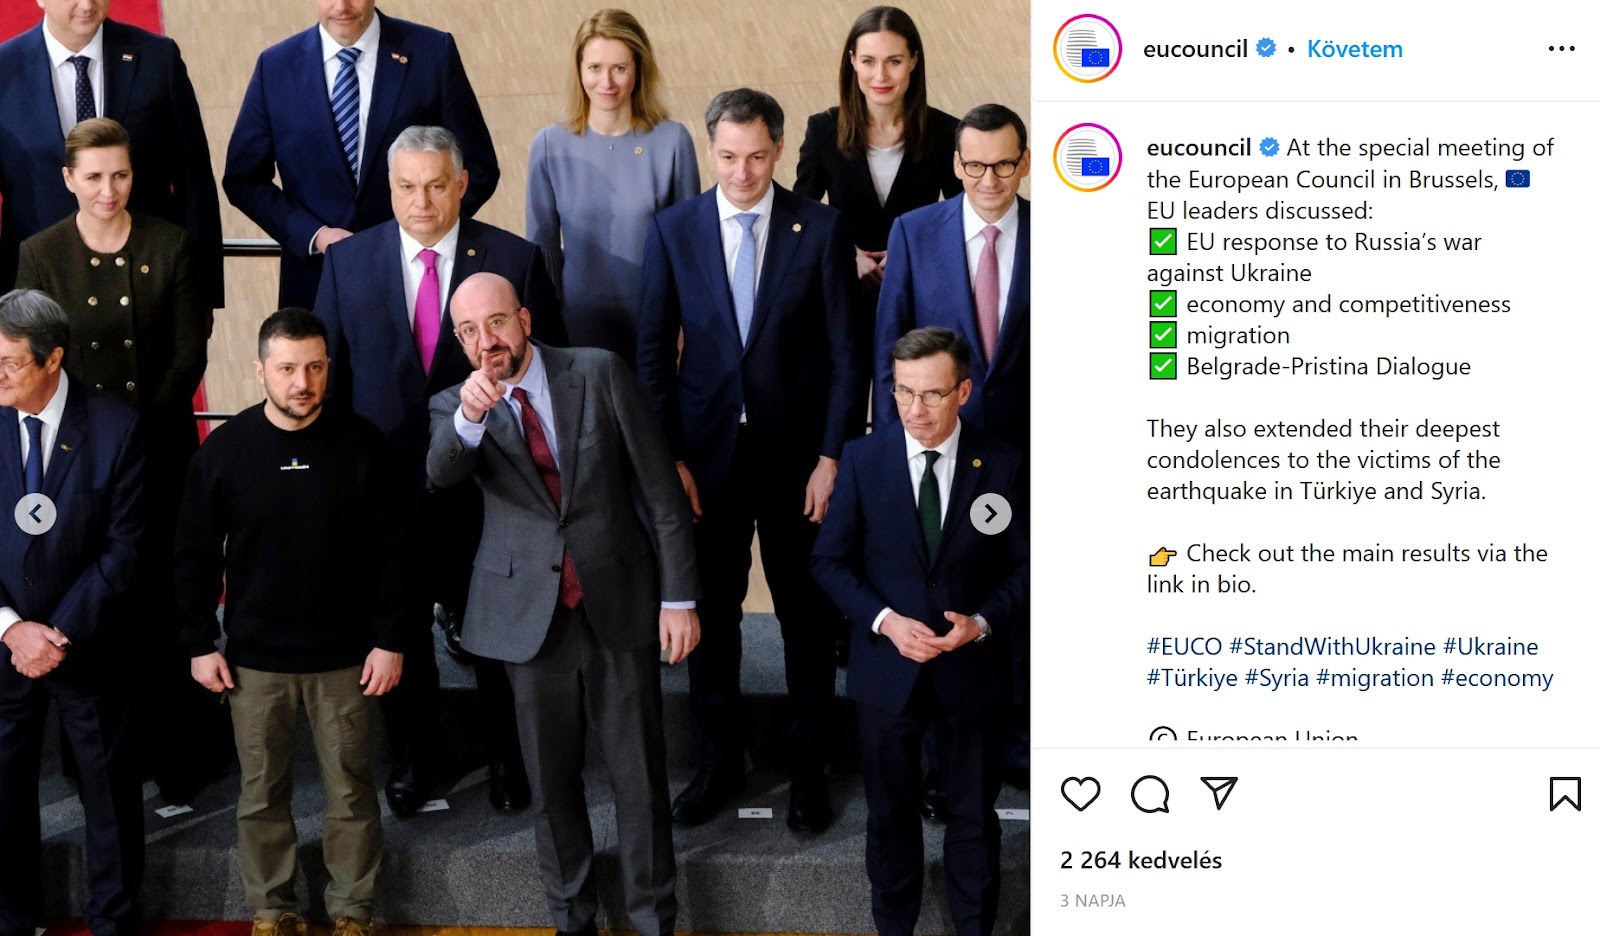
Task: View the 2 264 kedvelés likes list
Action: point(1141,860)
